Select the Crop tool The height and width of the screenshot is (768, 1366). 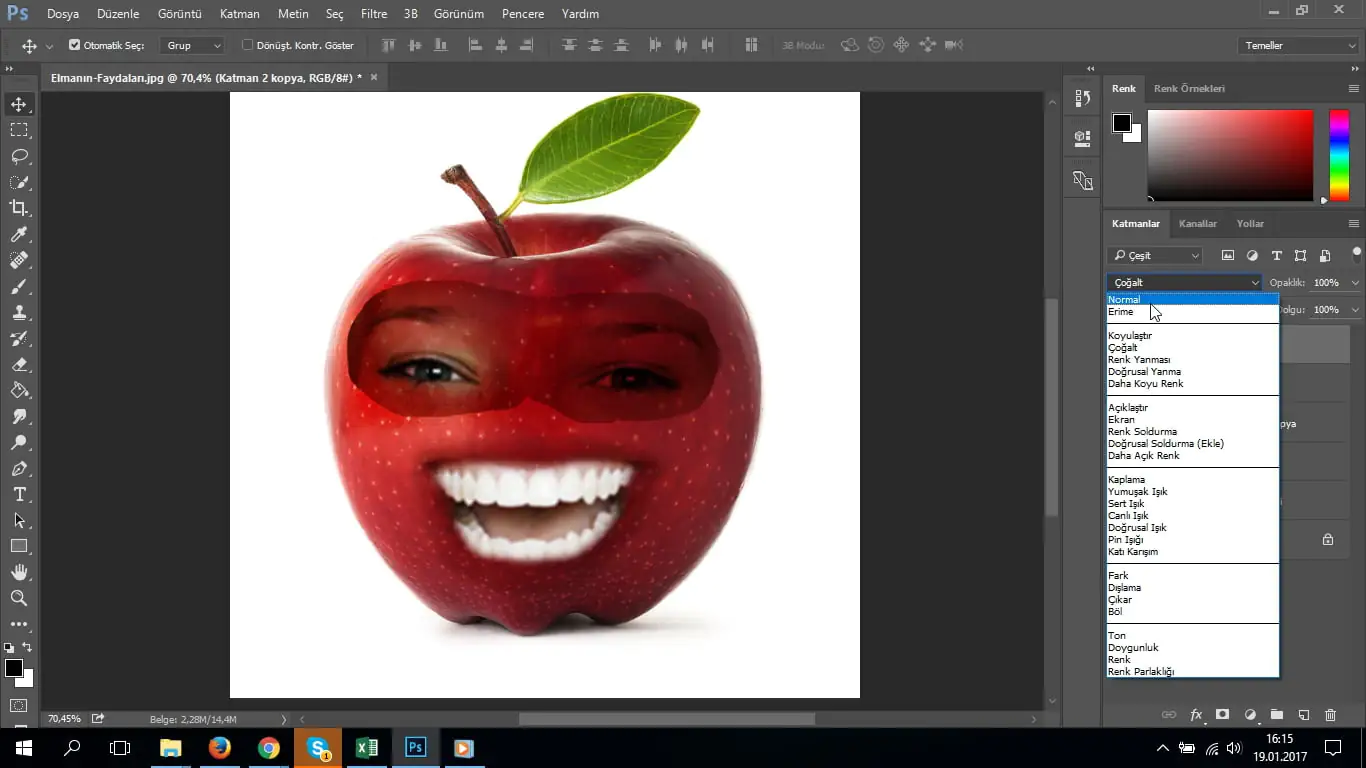(19, 208)
